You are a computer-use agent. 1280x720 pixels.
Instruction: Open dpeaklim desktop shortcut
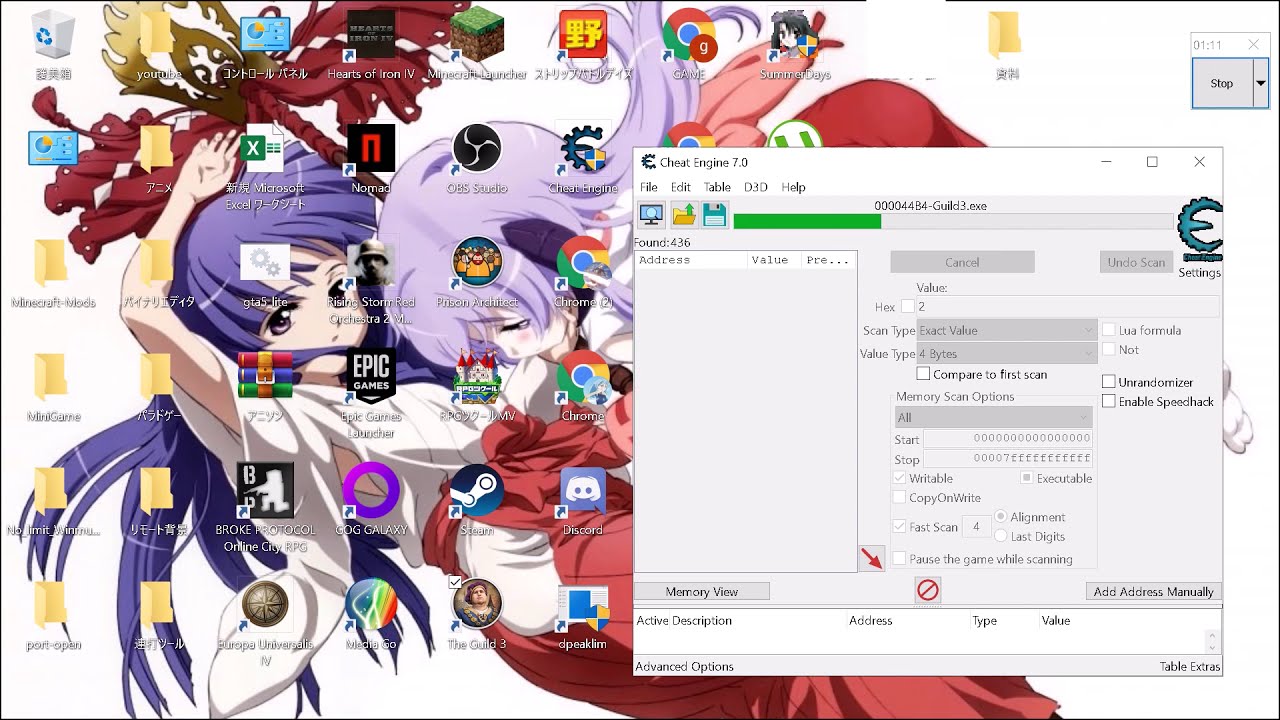[583, 616]
